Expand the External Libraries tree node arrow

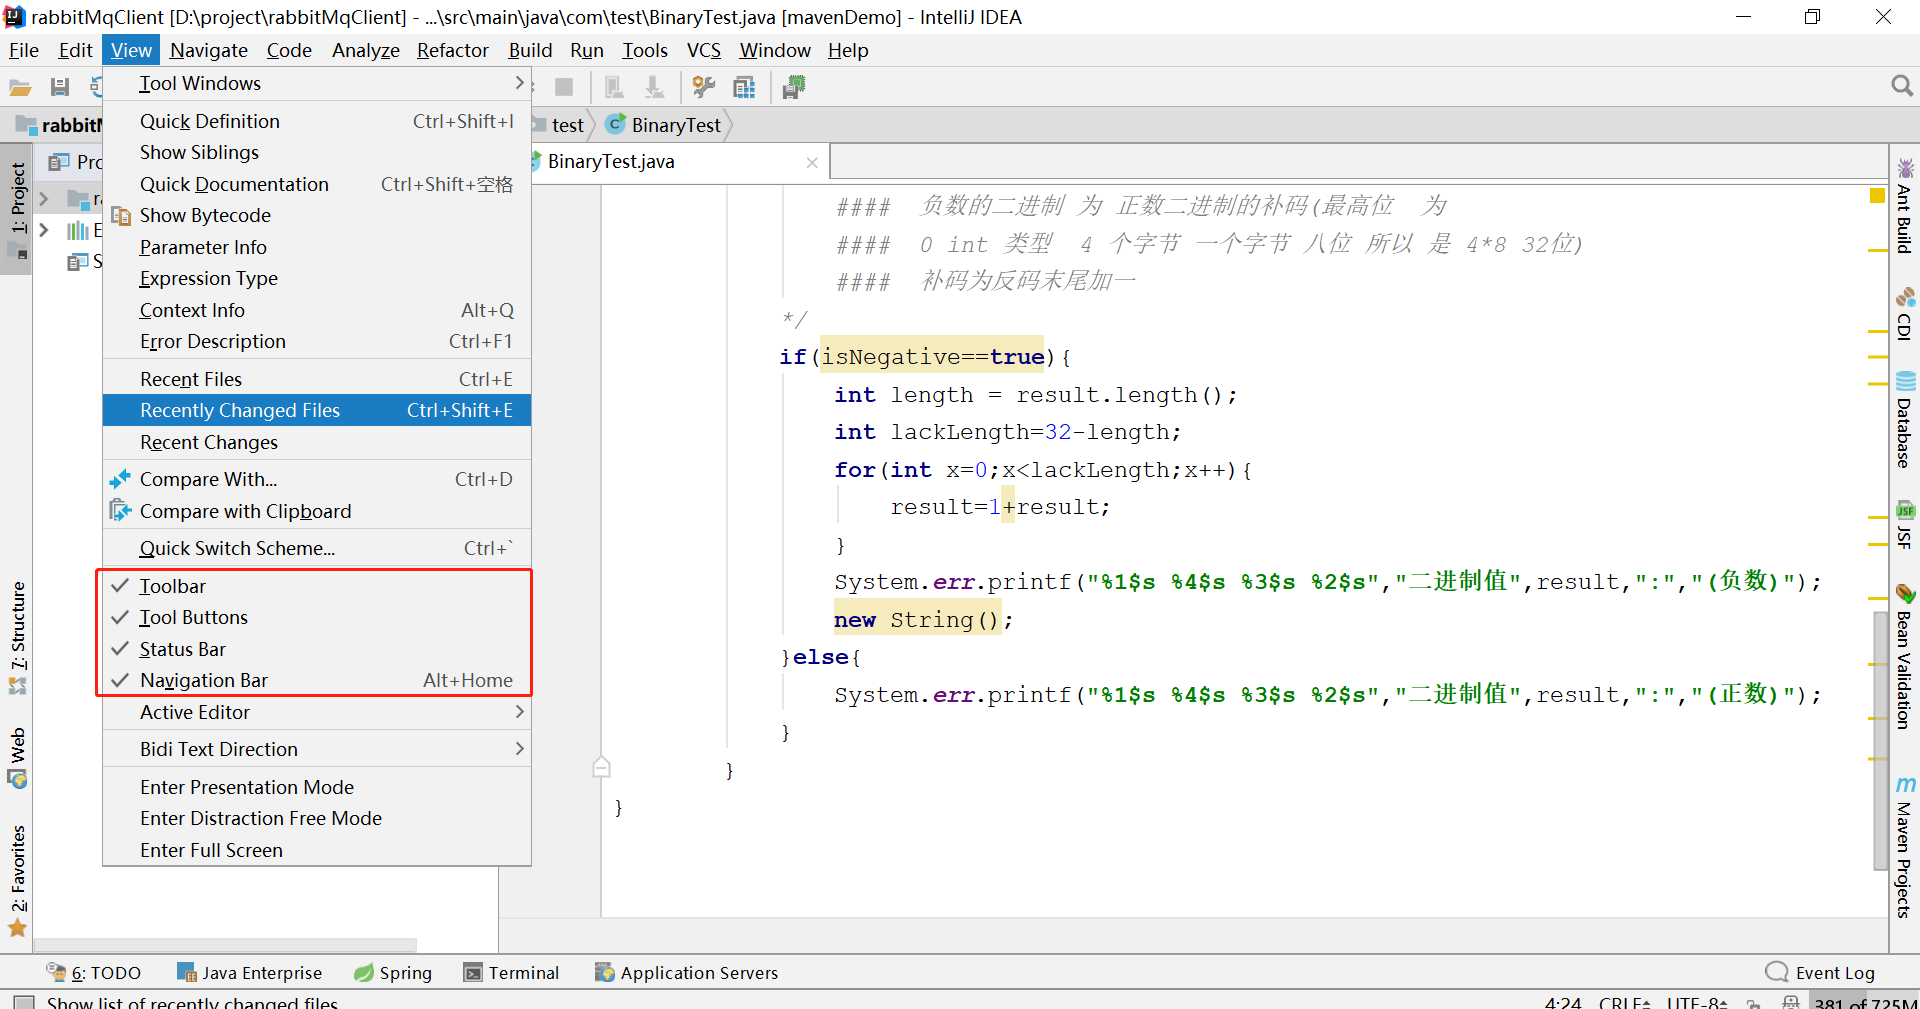[44, 230]
